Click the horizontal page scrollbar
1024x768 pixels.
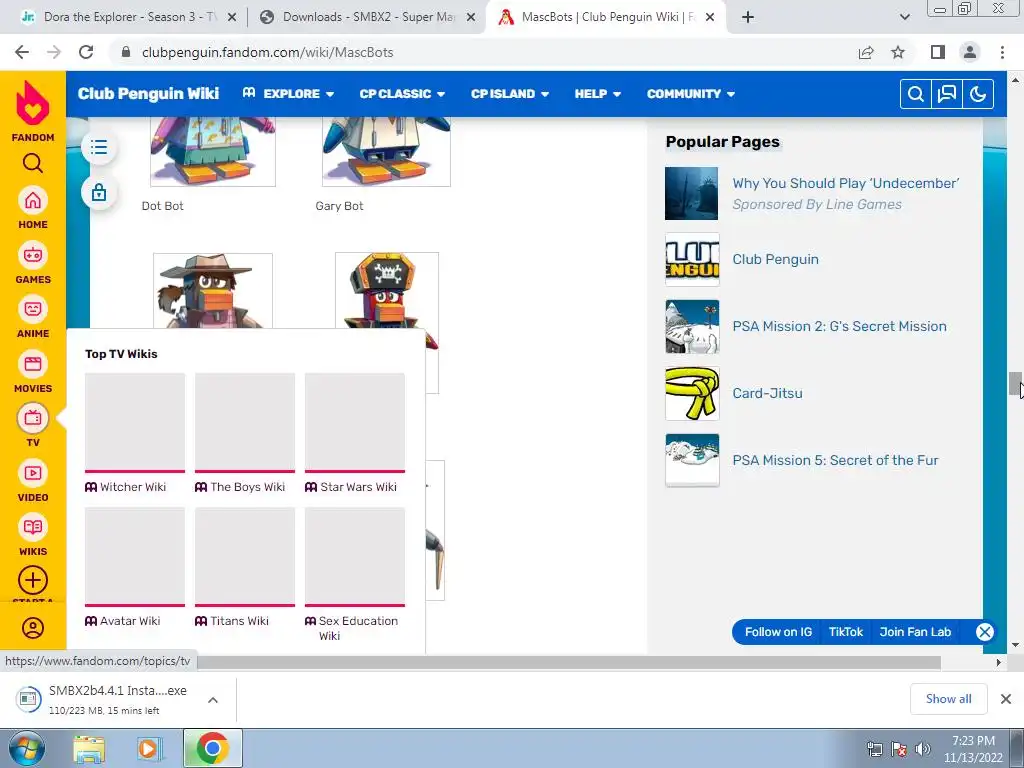tap(568, 662)
